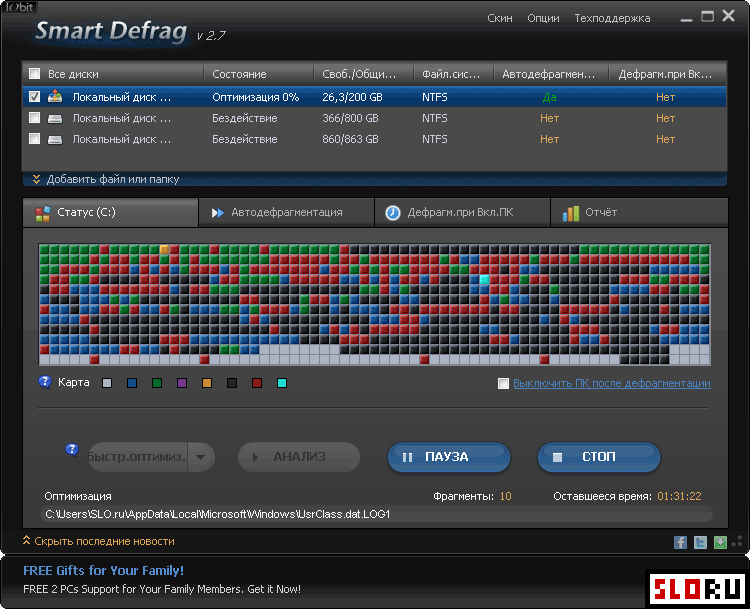Click the Дефрагм.при Вк... column header
Image resolution: width=750 pixels, height=609 pixels.
[668, 74]
